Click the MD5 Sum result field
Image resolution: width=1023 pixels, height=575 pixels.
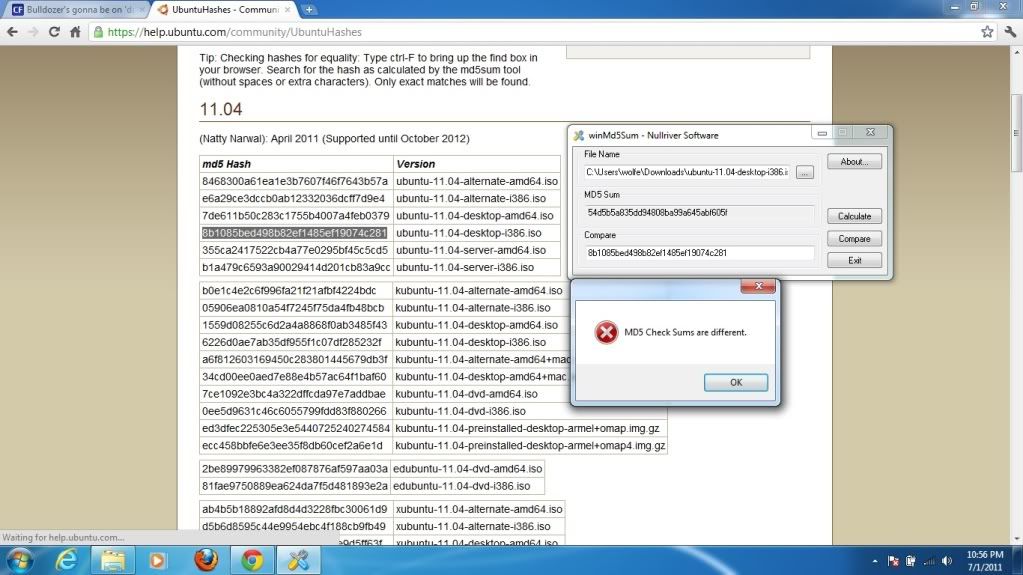click(699, 213)
